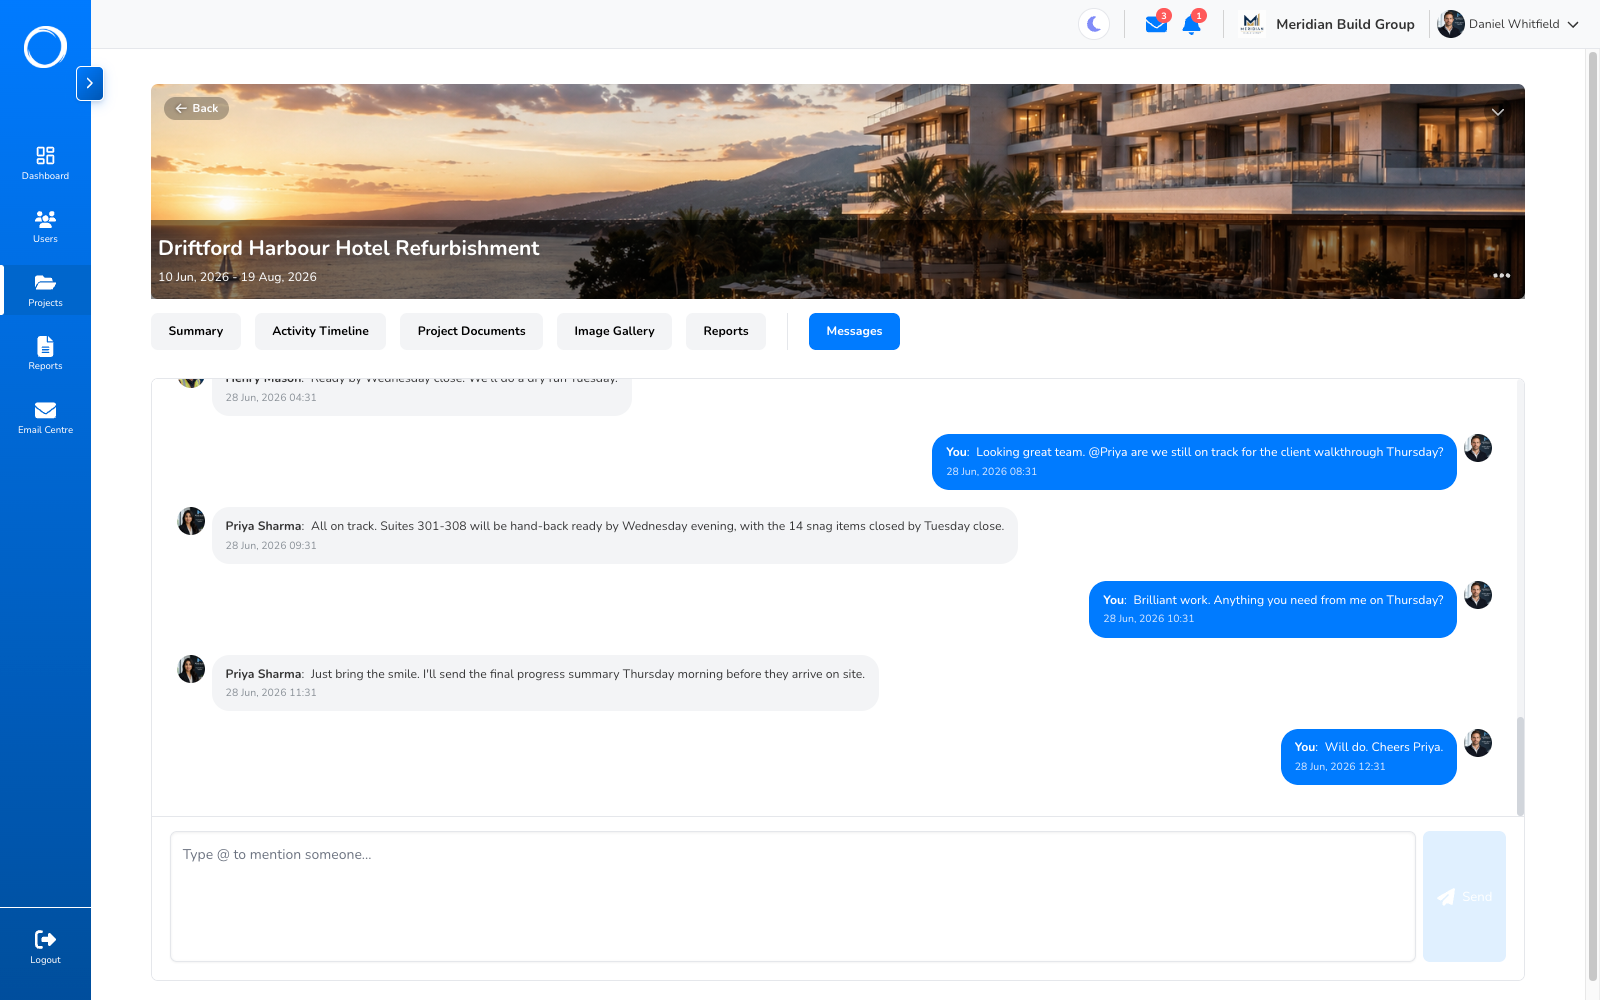Click the Send button
The height and width of the screenshot is (1000, 1600).
(1464, 896)
